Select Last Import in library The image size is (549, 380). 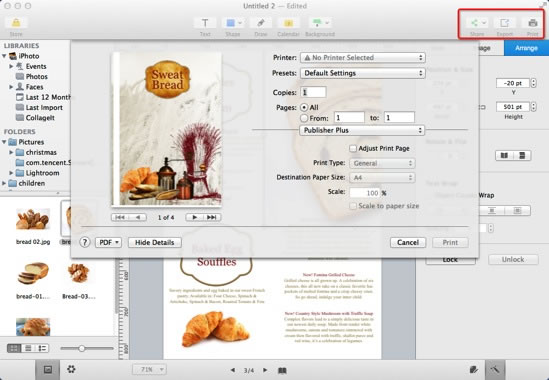pyautogui.click(x=44, y=108)
